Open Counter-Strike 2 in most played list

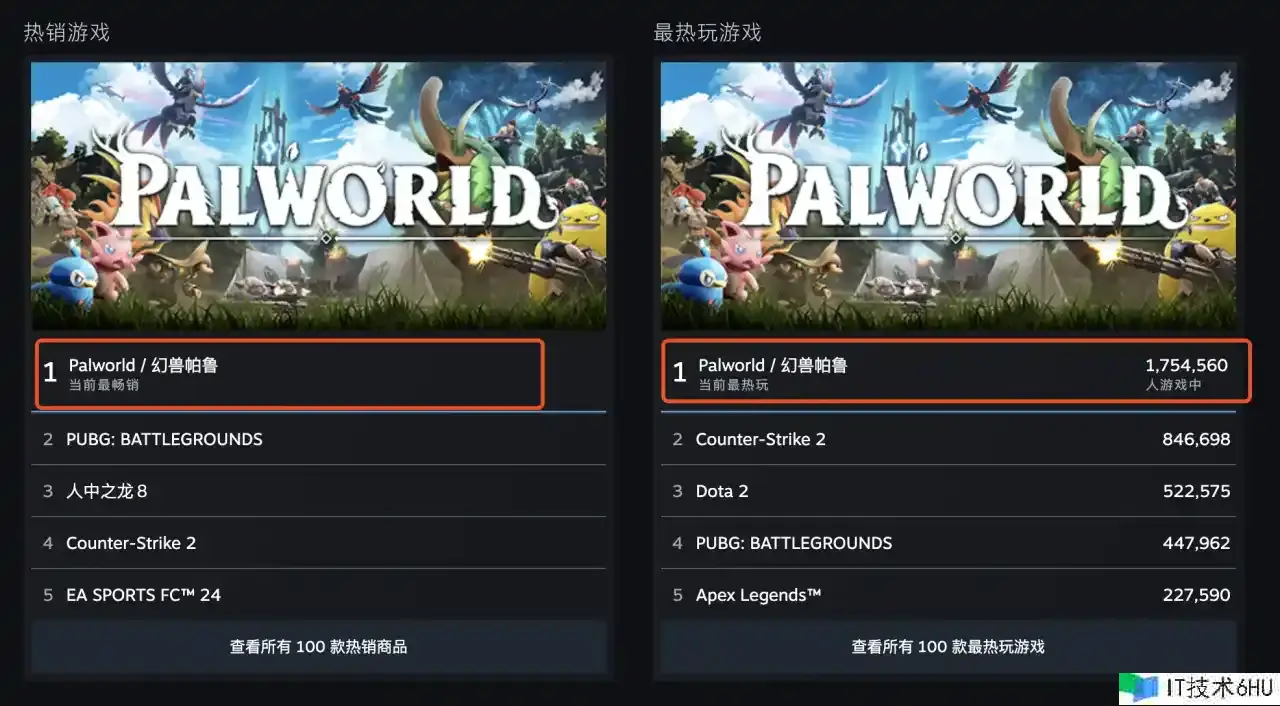(x=948, y=439)
